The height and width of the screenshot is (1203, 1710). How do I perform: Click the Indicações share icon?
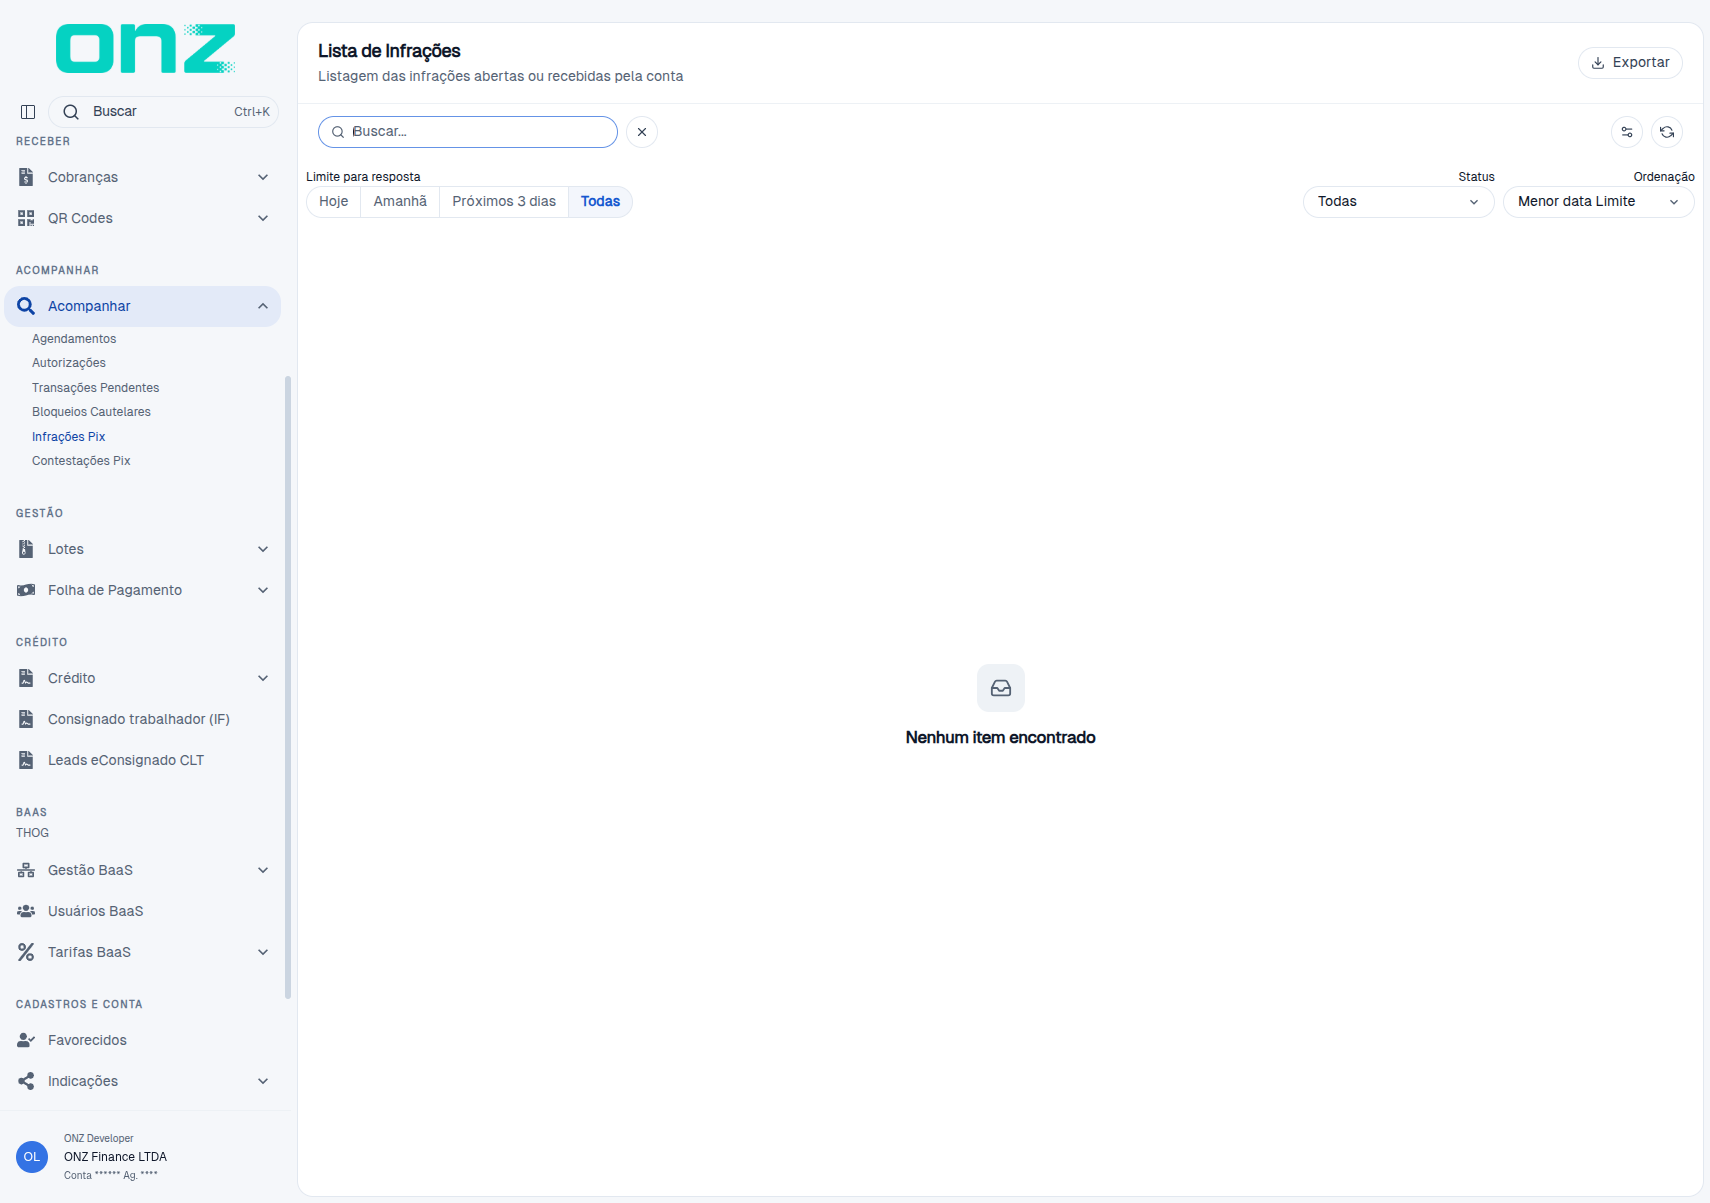coord(26,1081)
